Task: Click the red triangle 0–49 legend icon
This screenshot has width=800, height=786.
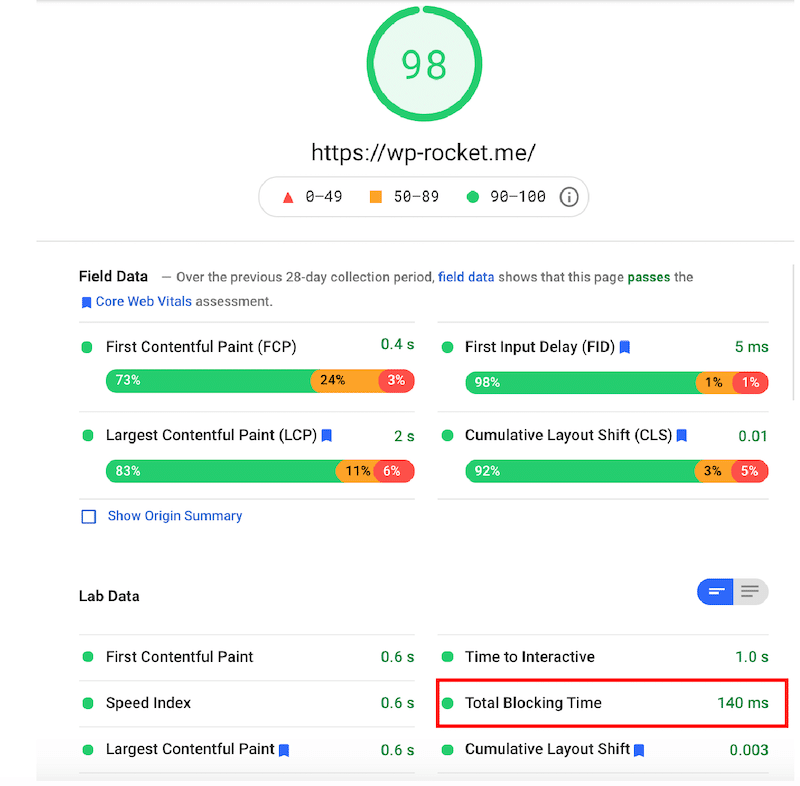Action: coord(288,197)
